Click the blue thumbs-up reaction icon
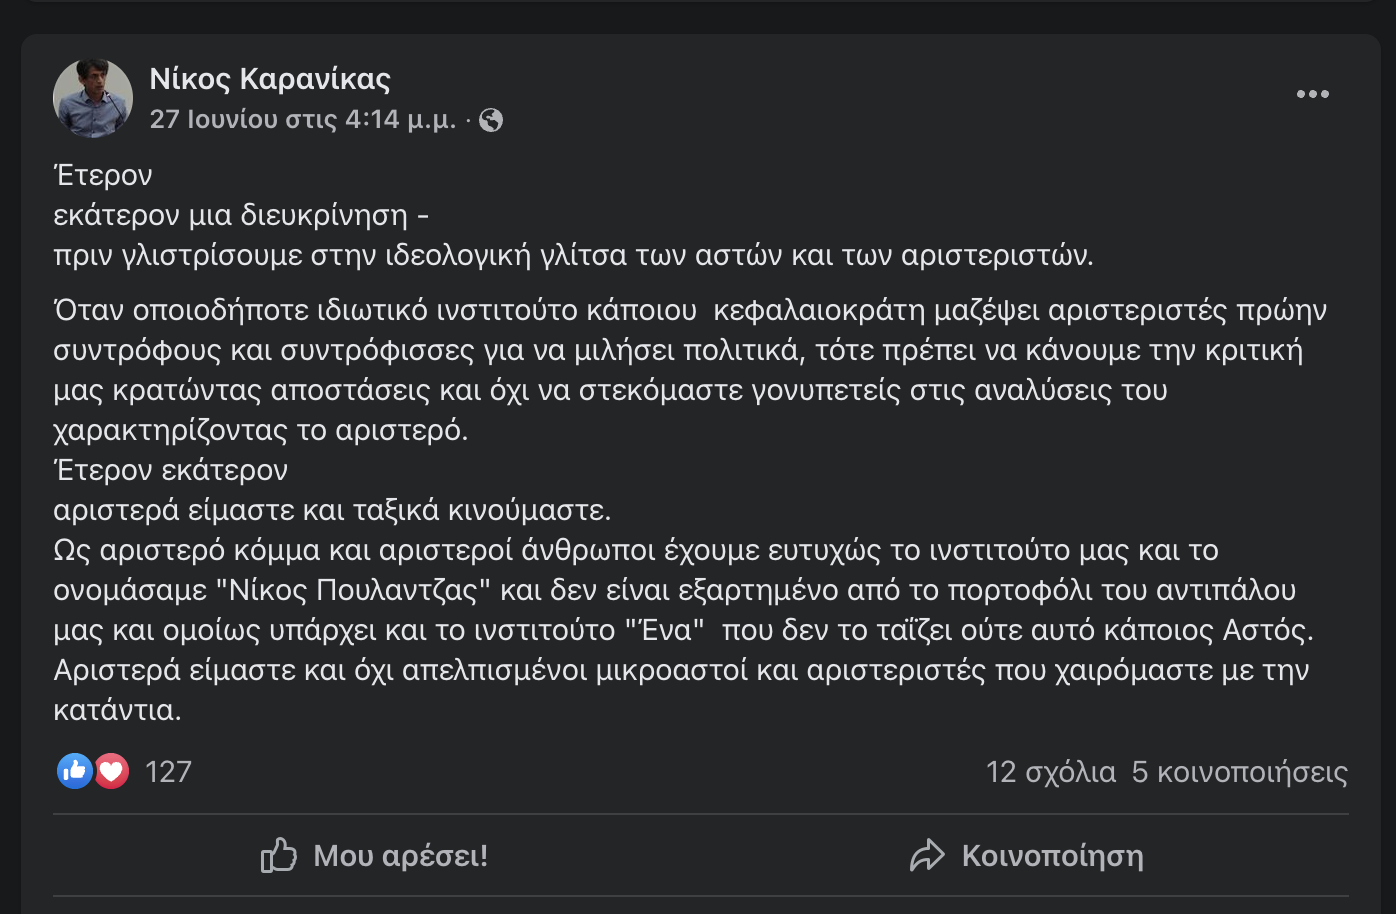 coord(75,771)
